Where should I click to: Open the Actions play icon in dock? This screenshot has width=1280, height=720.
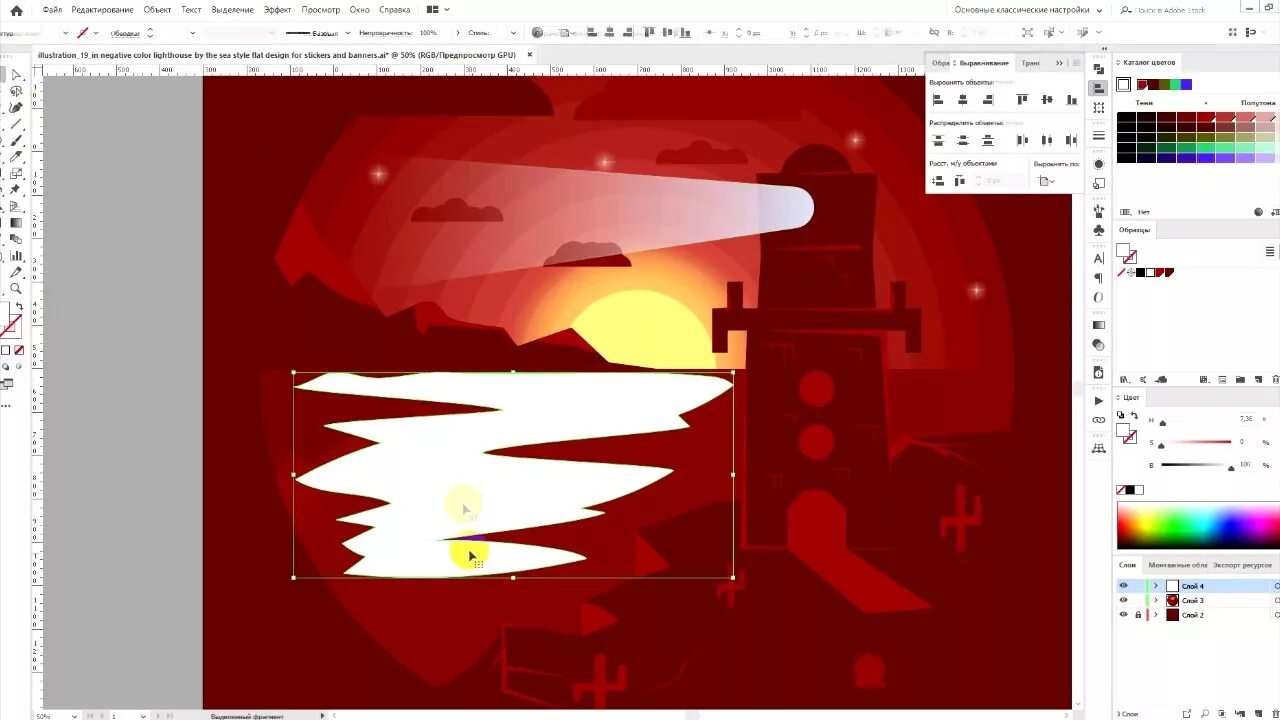1099,401
